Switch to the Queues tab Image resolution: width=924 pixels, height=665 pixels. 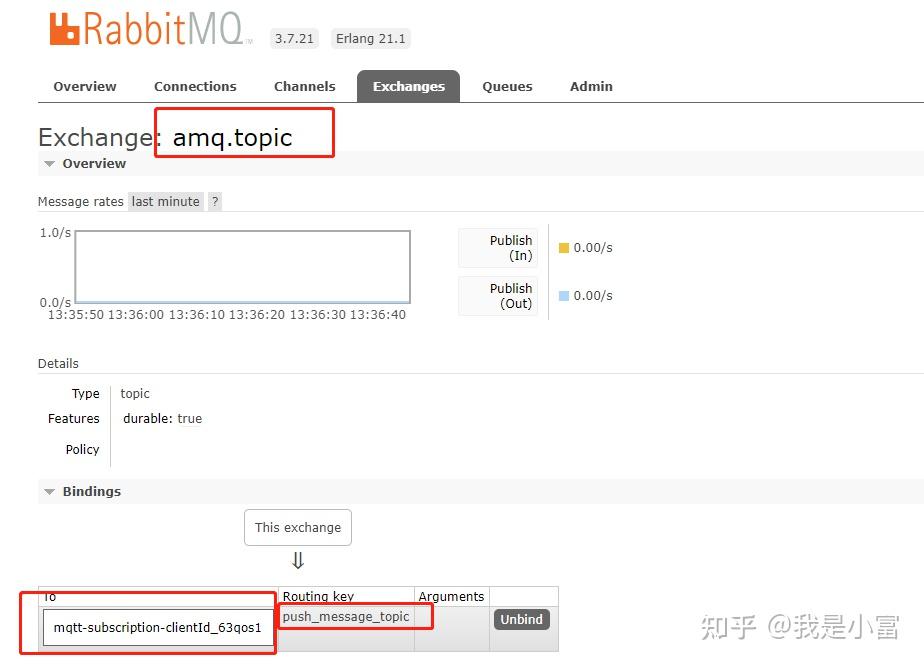507,86
